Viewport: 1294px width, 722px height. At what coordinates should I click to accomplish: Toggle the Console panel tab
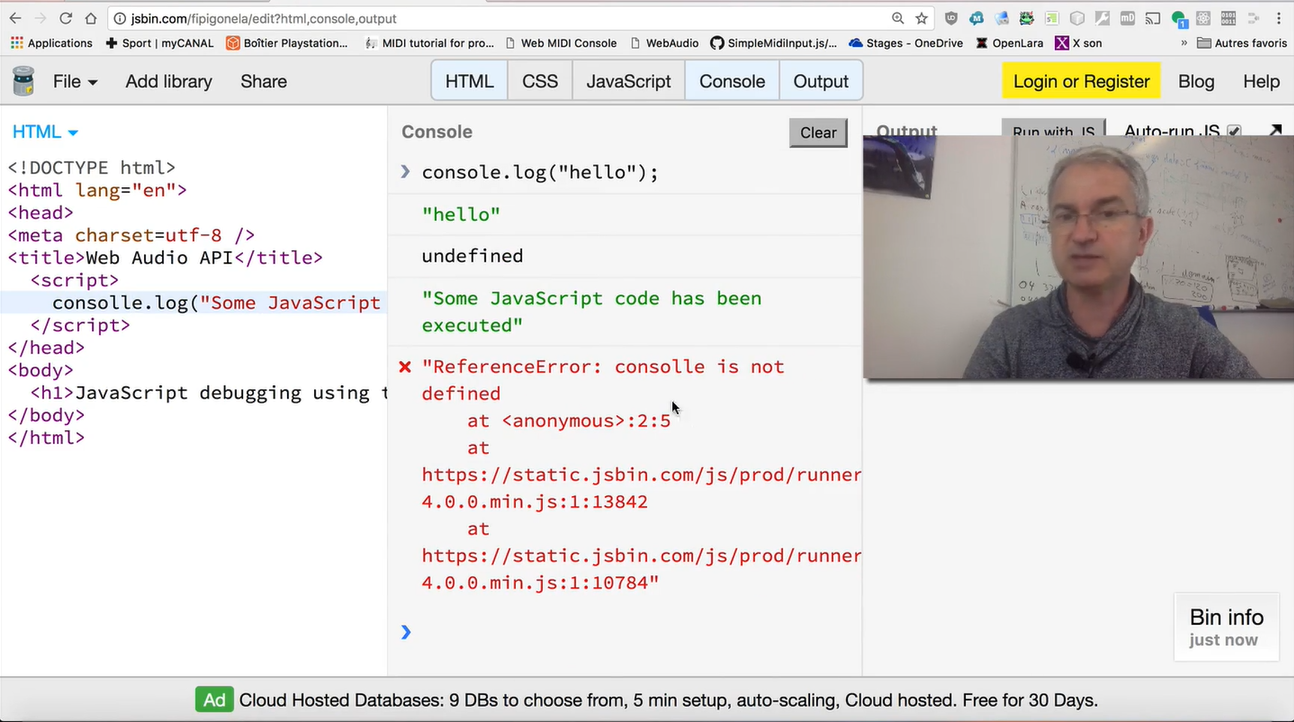[x=732, y=81]
